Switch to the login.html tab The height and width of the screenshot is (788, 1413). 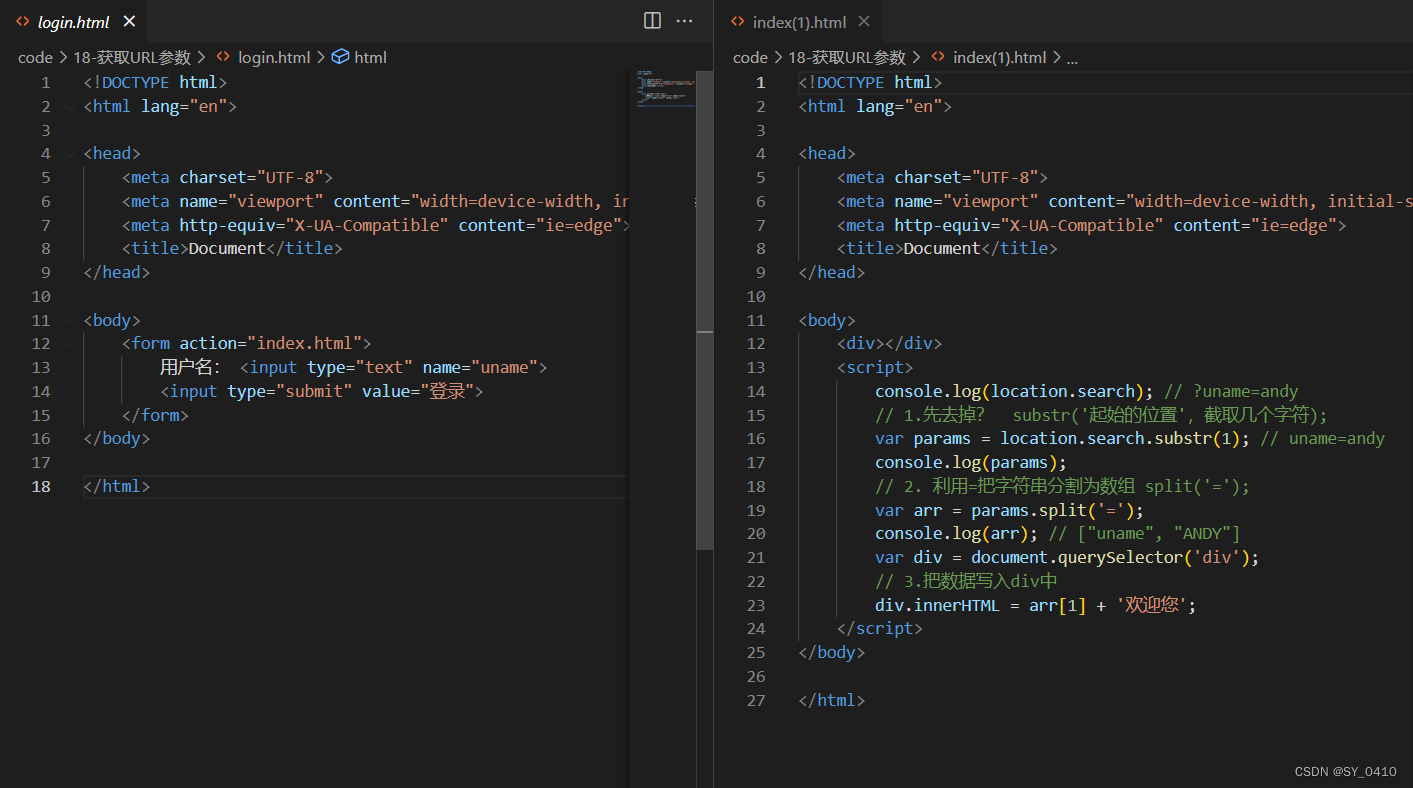coord(74,21)
